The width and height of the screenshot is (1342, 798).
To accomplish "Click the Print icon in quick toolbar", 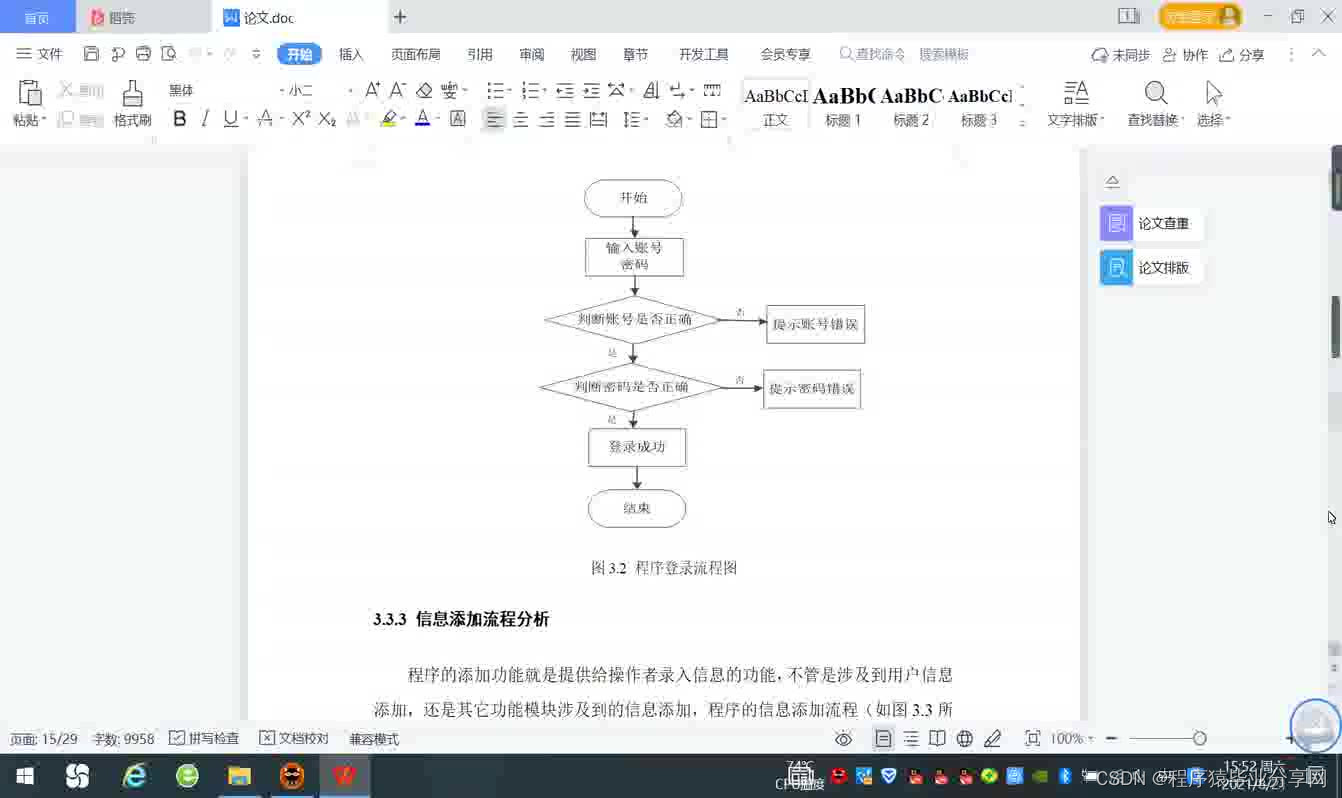I will tap(143, 54).
